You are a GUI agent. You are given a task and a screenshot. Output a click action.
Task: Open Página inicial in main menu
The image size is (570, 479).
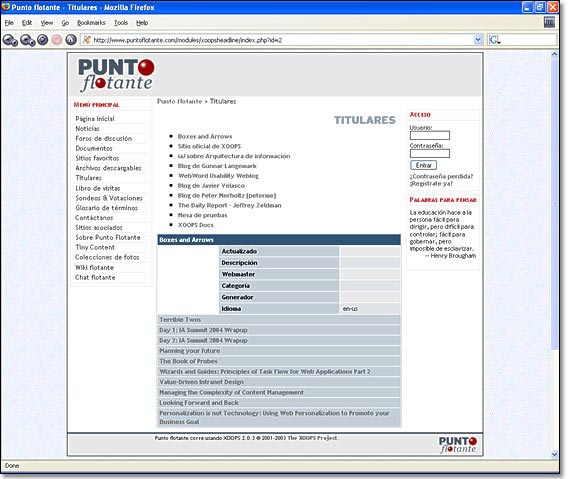tap(95, 119)
